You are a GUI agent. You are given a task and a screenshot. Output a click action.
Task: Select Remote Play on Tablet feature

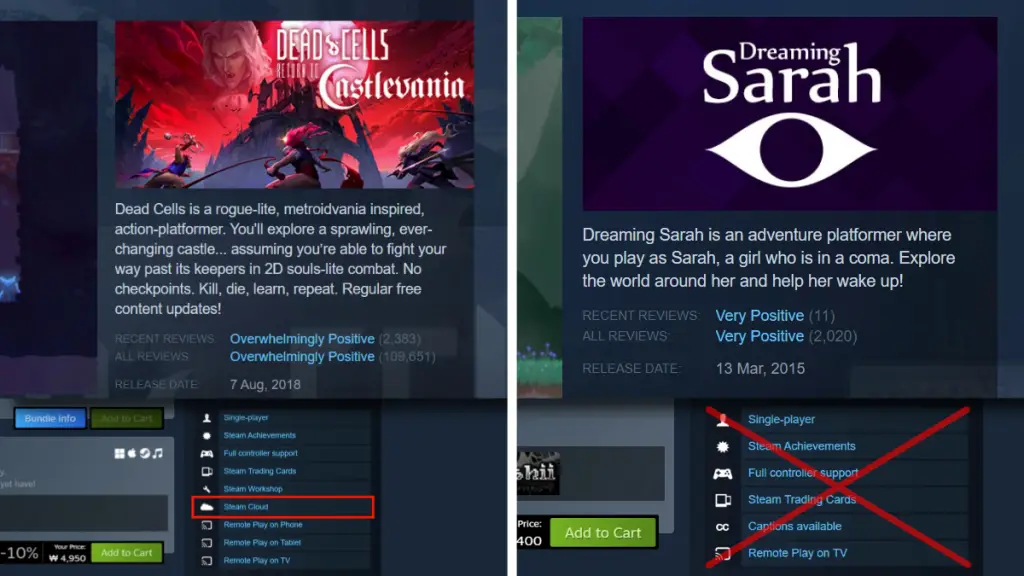pos(262,543)
